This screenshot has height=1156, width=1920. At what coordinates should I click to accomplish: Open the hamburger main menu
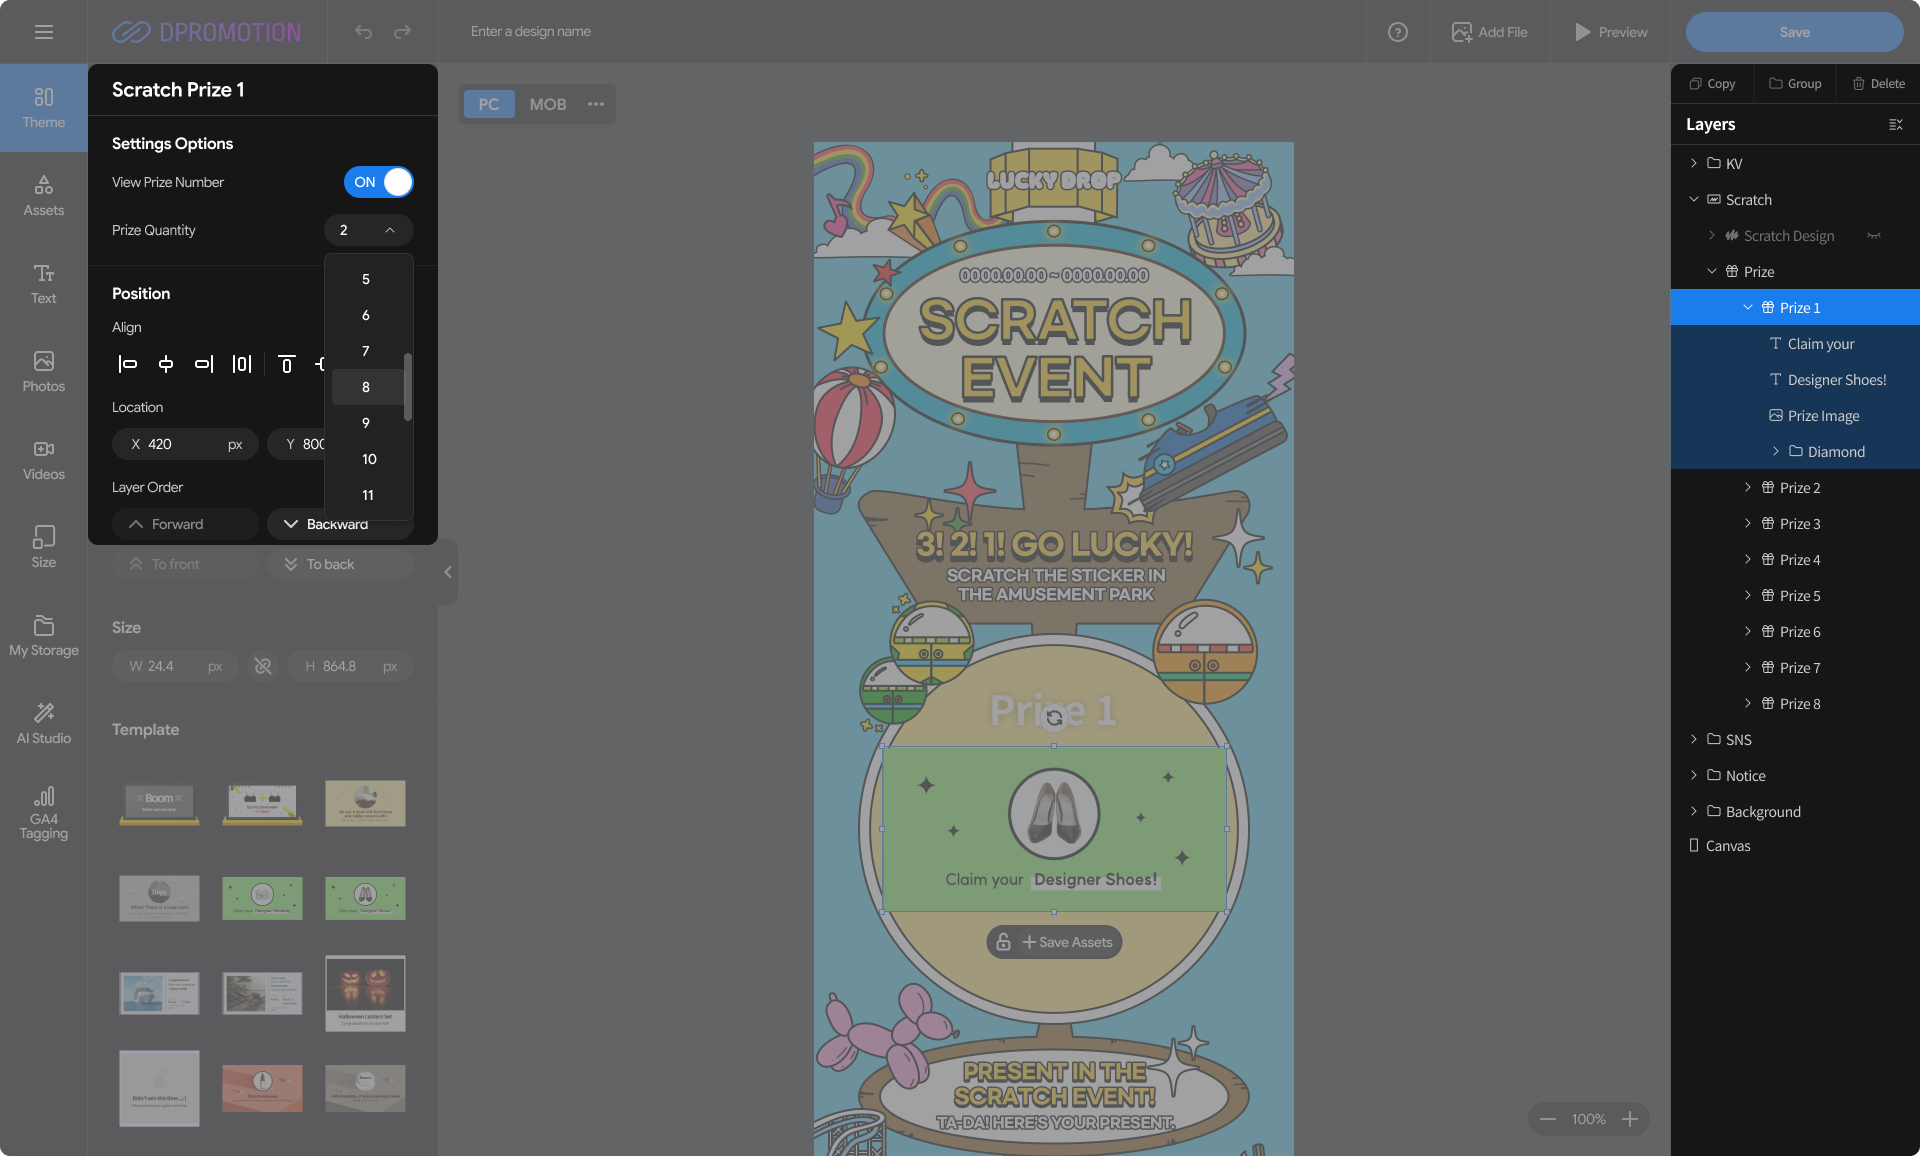click(x=43, y=32)
